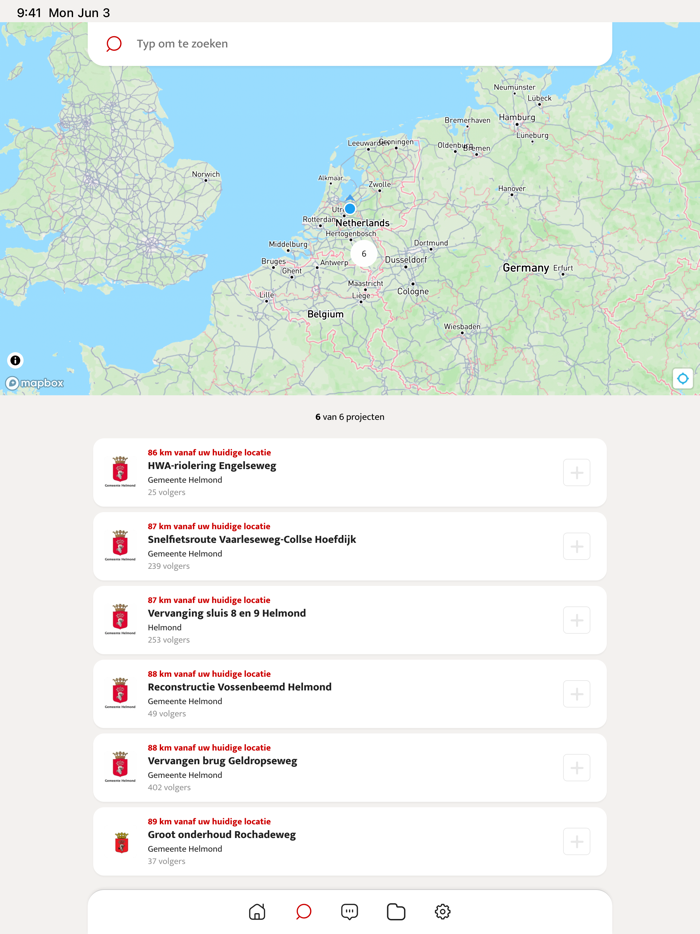Follow Groot onderhoud Rochadeweg with plus button
This screenshot has height=934, width=700.
(577, 842)
